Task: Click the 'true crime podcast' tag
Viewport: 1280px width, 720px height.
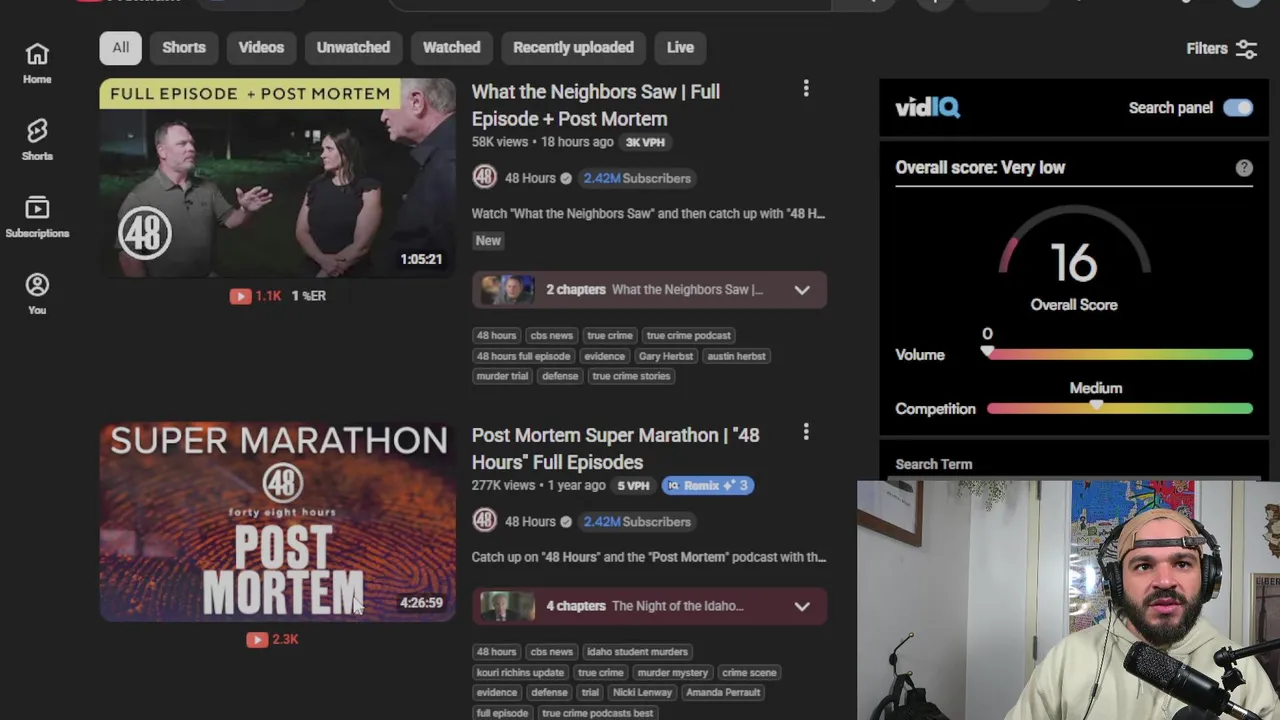Action: [x=689, y=335]
